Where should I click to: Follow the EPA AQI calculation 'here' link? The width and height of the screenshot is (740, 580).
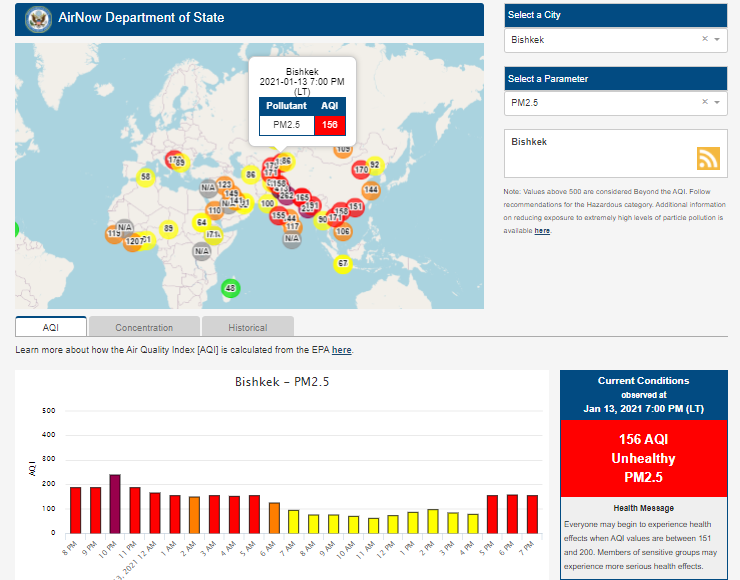(x=341, y=350)
